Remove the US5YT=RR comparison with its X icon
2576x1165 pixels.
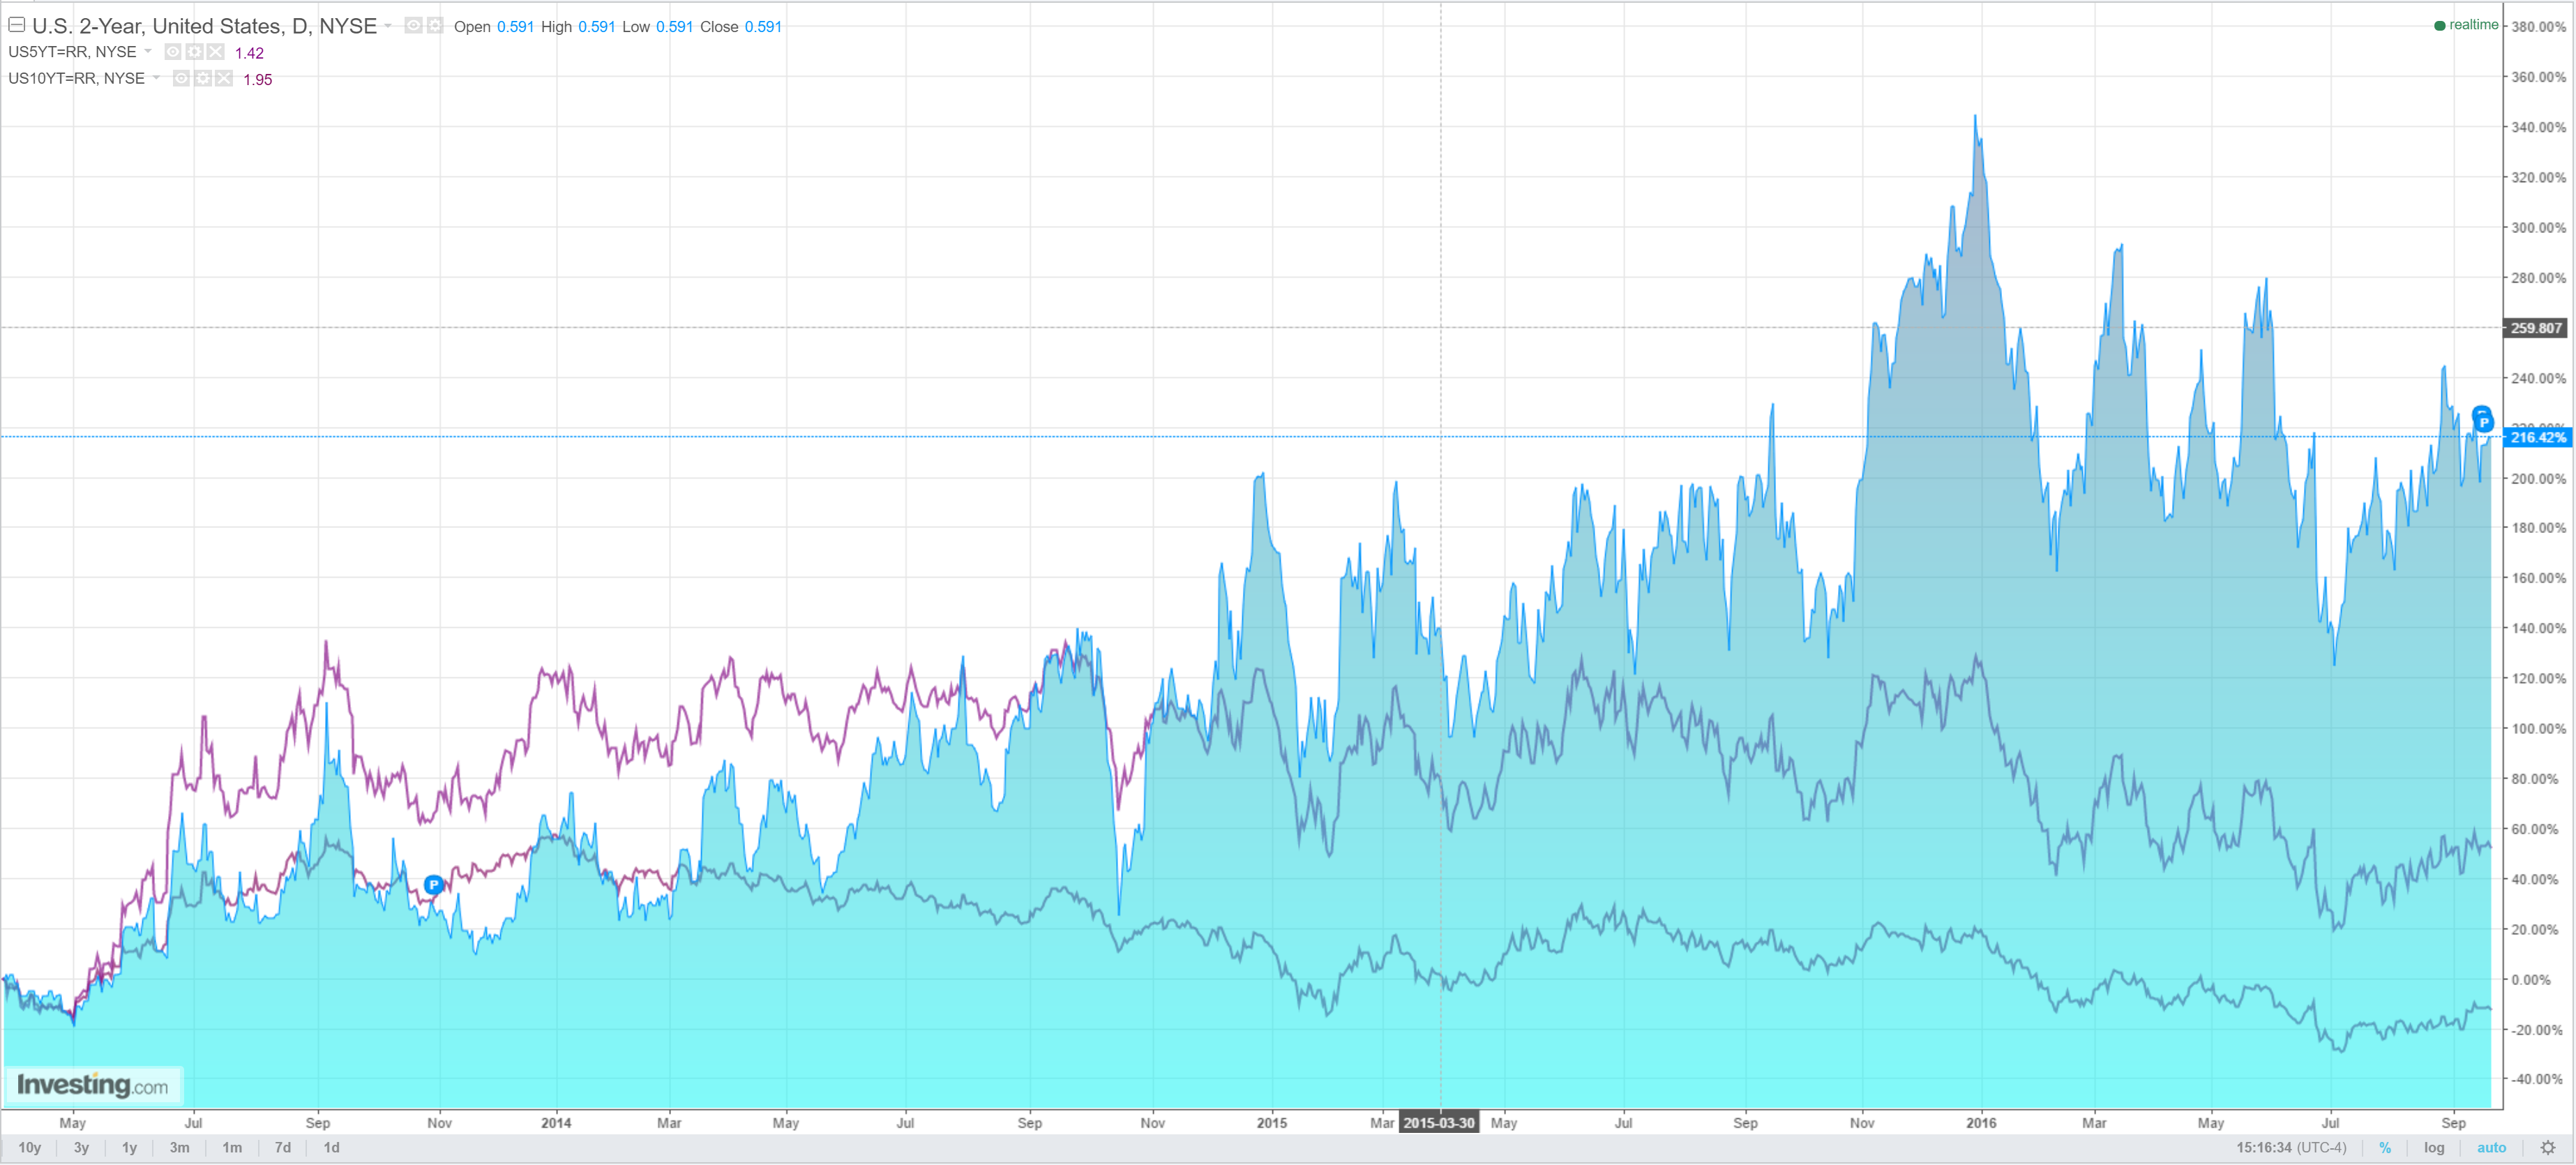tap(215, 52)
